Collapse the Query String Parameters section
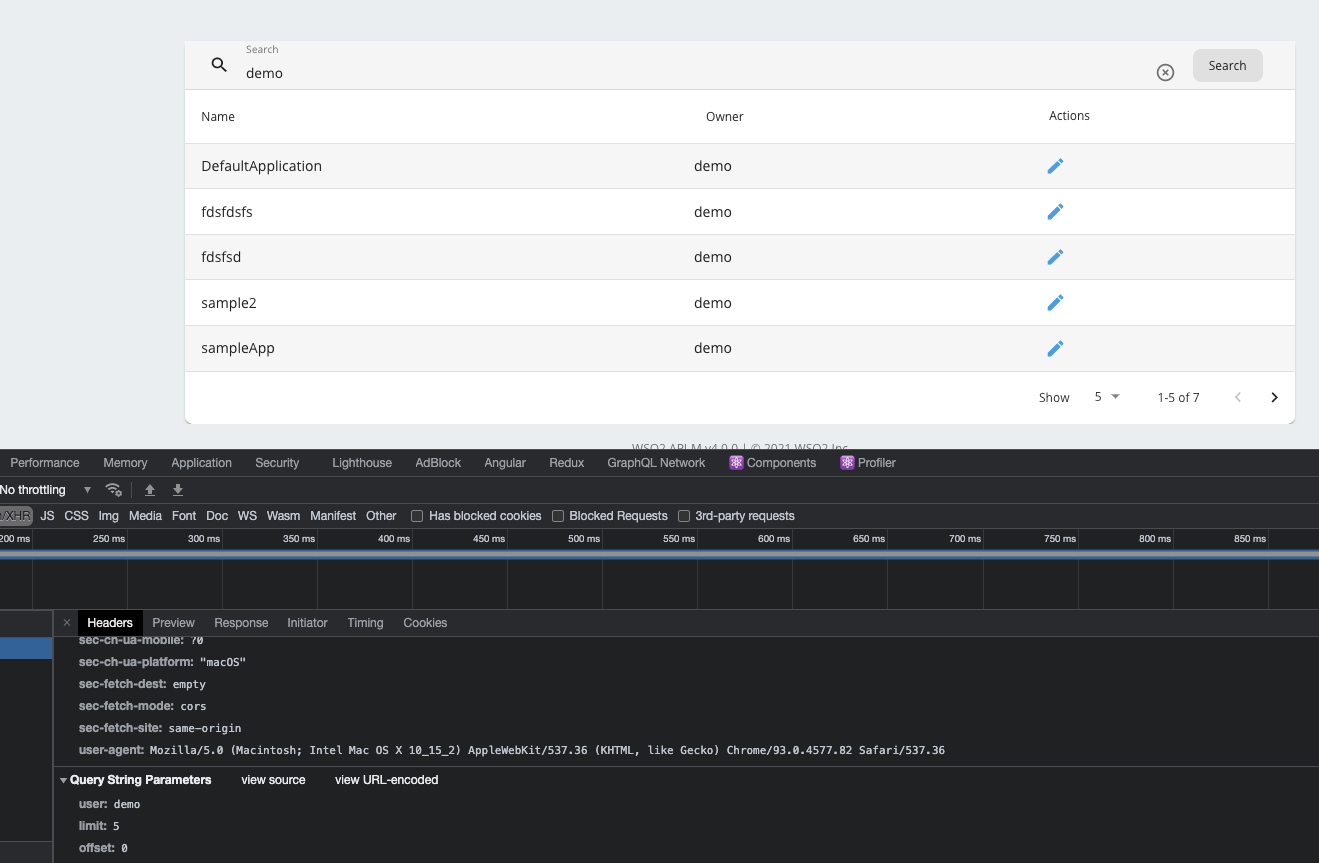 click(63, 780)
